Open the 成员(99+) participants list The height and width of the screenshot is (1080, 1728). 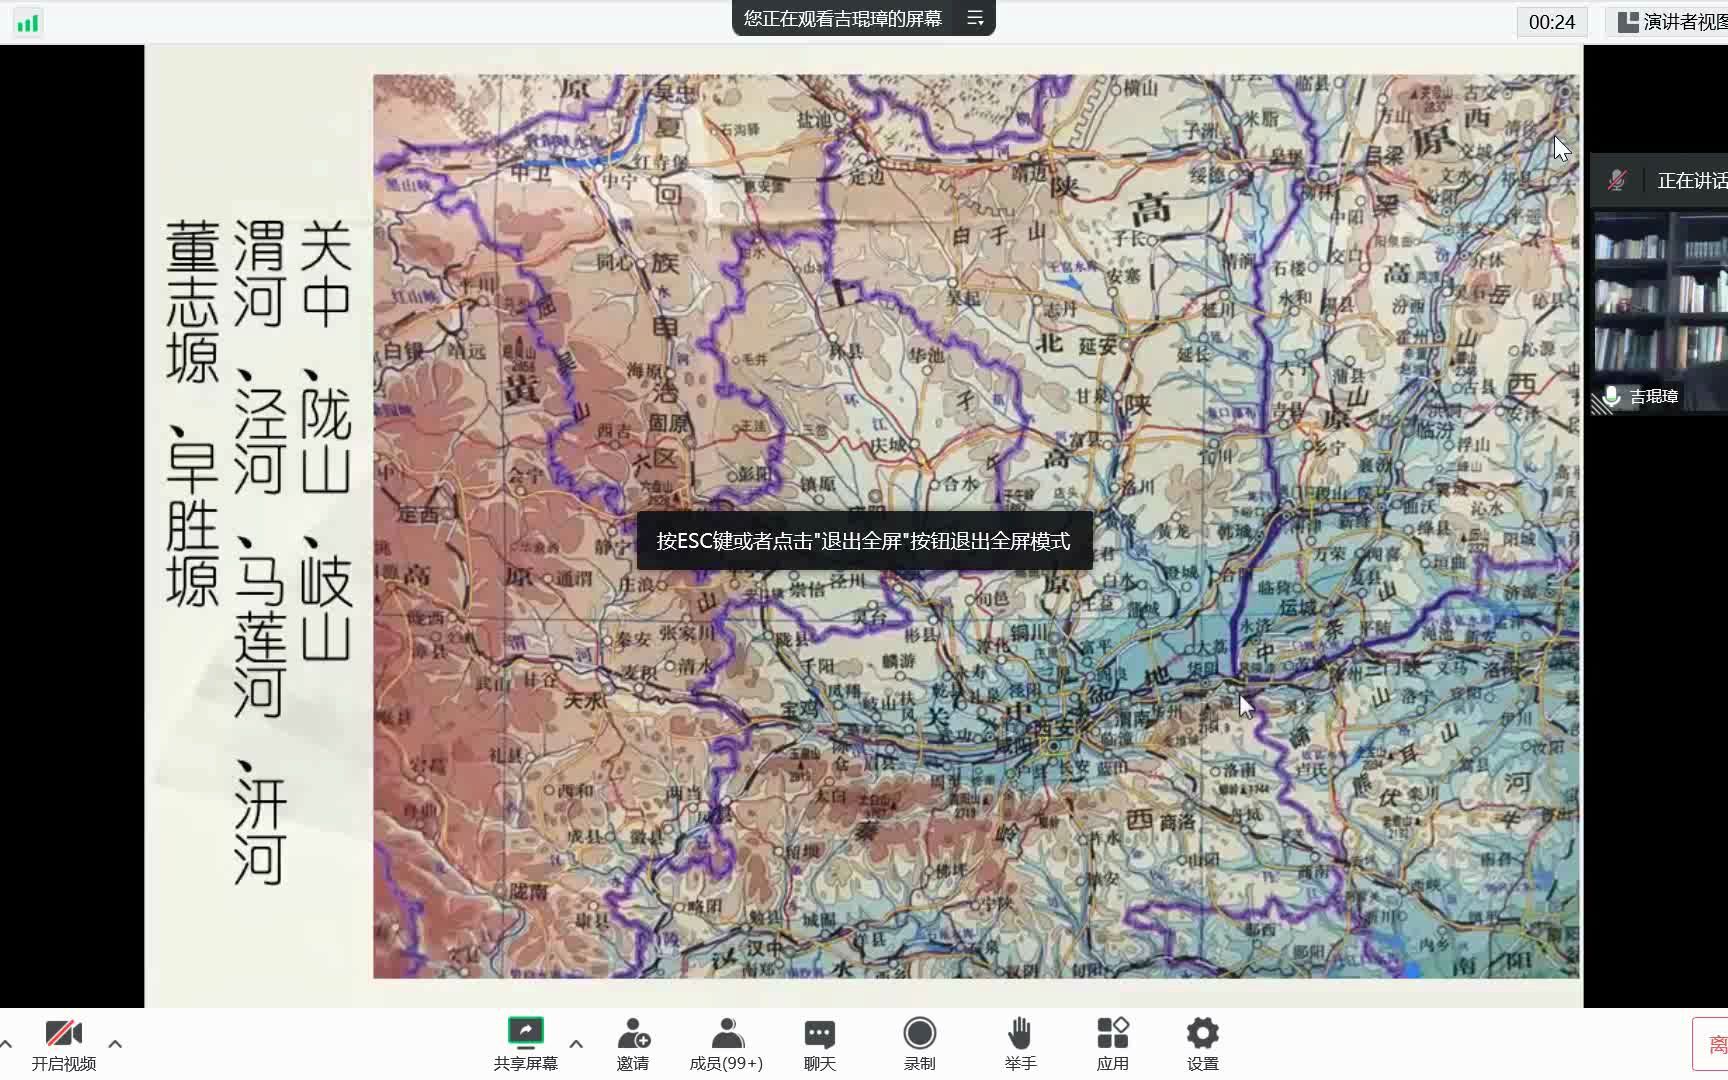[x=726, y=1045]
